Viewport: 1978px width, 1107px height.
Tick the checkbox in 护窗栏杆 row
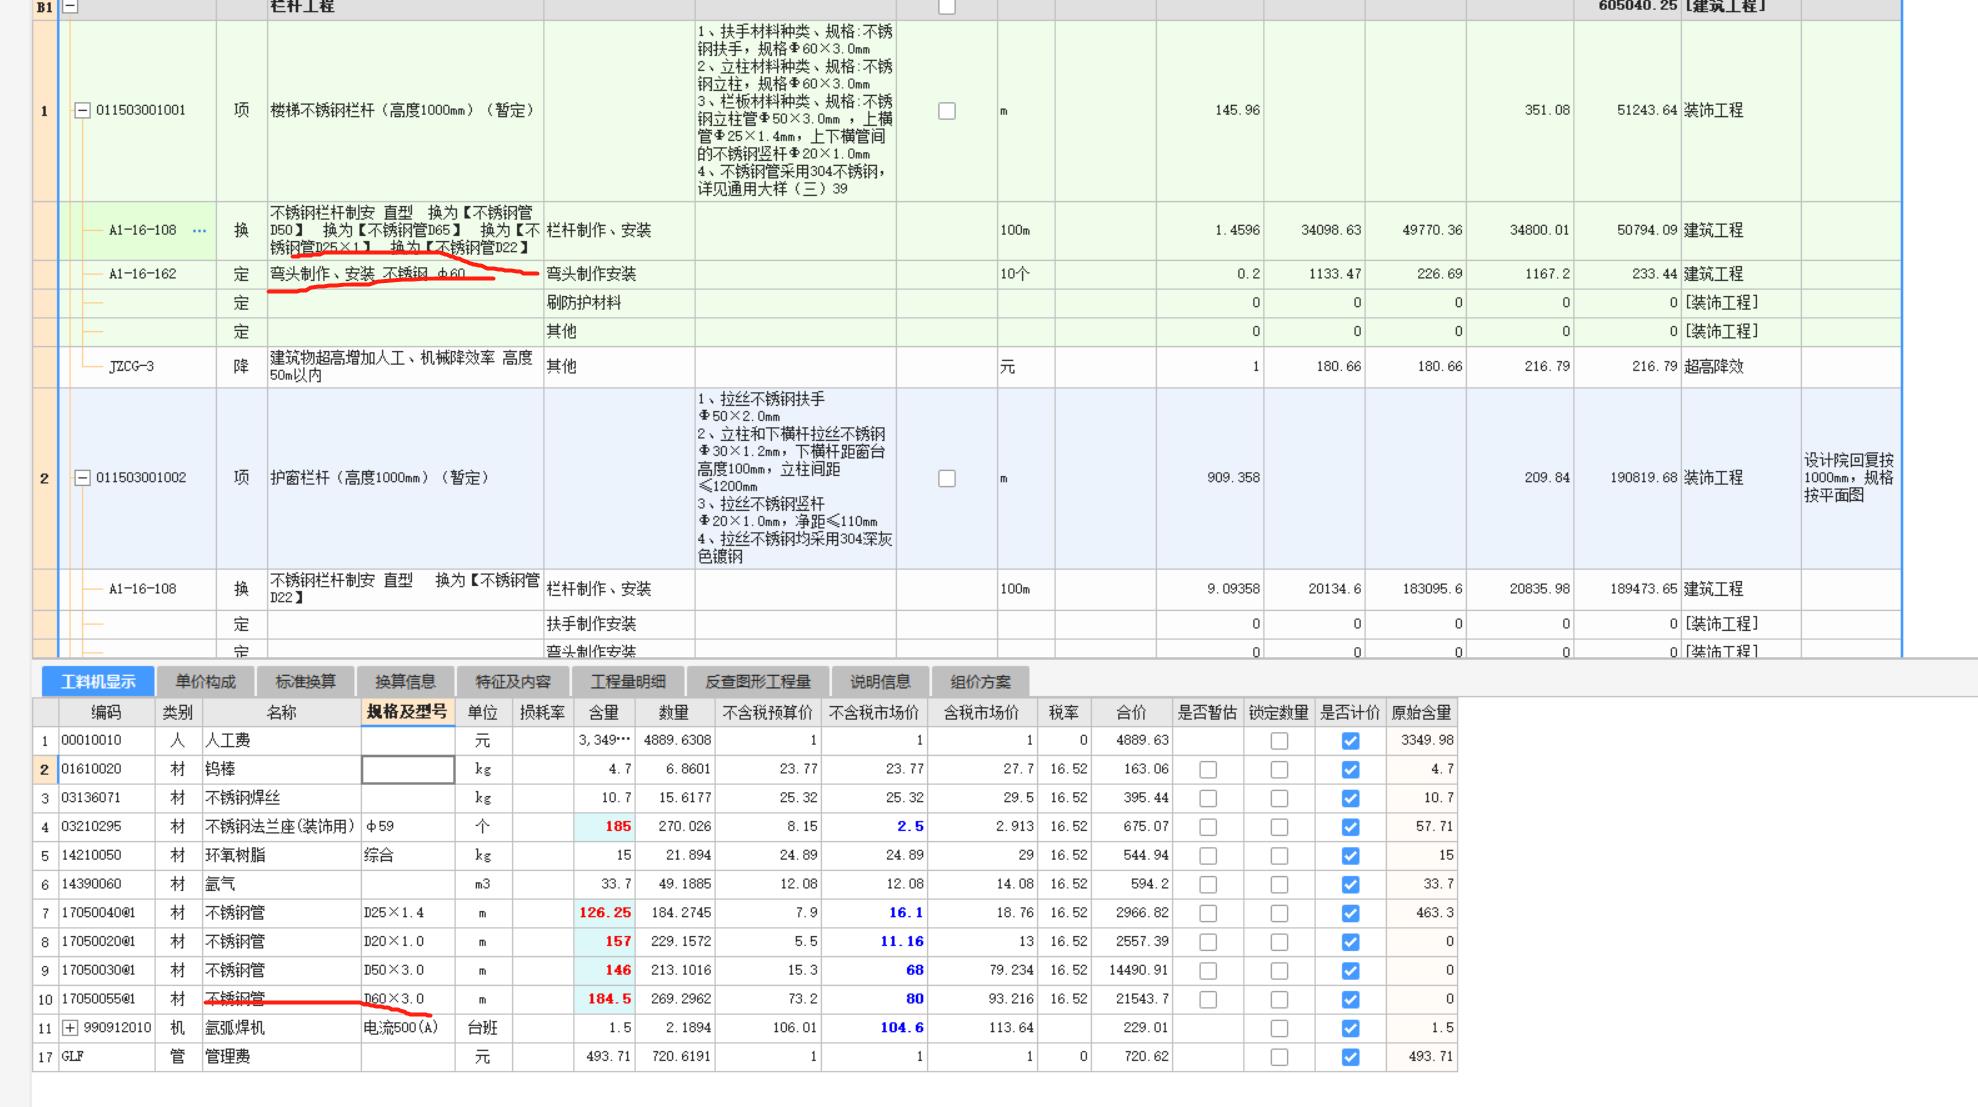point(946,479)
